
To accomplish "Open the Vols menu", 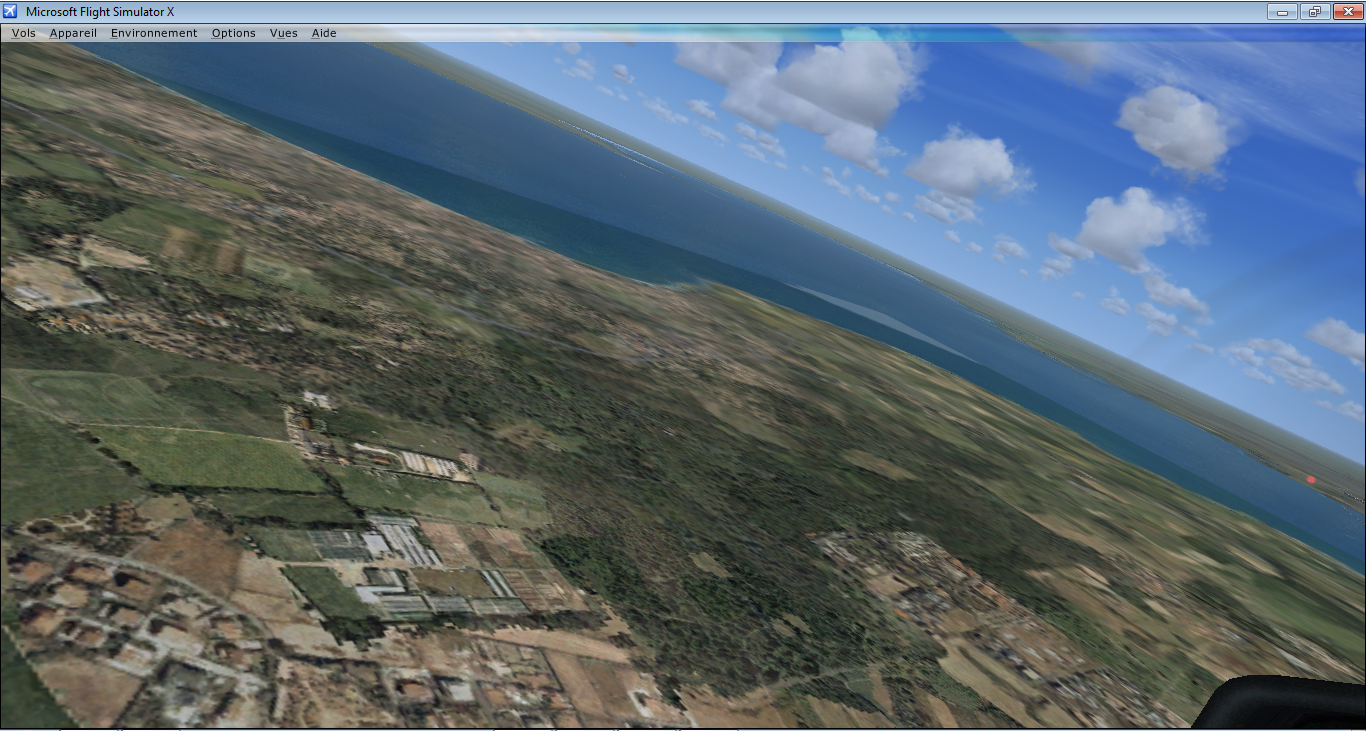I will point(24,33).
